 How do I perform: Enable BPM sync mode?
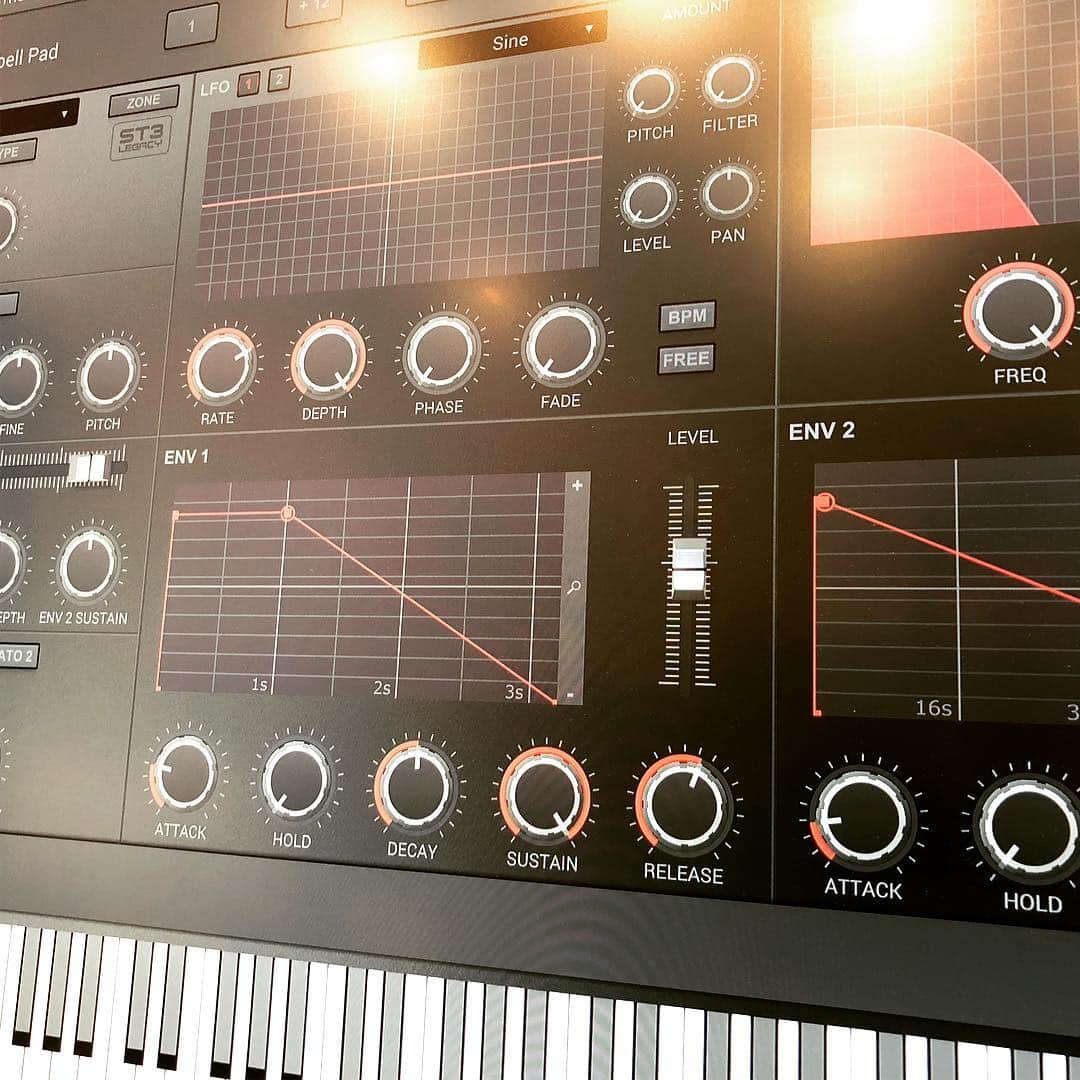tap(687, 316)
